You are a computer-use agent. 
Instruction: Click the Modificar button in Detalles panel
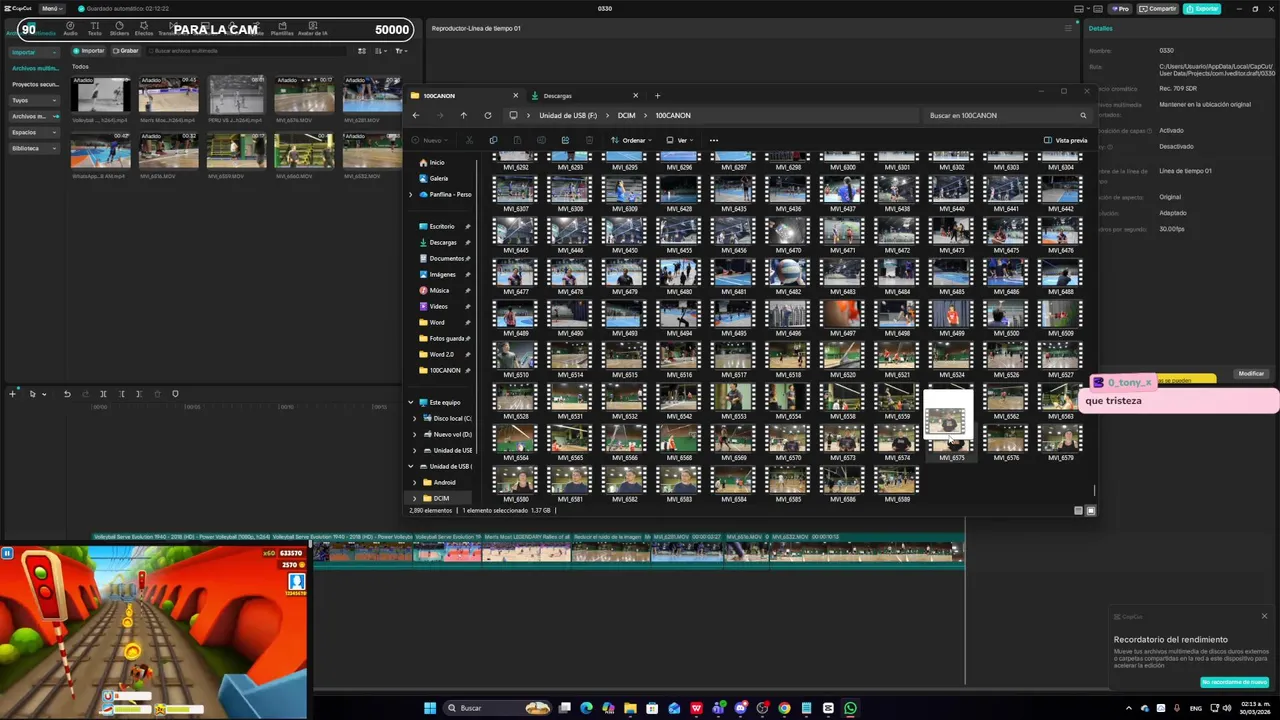point(1251,373)
